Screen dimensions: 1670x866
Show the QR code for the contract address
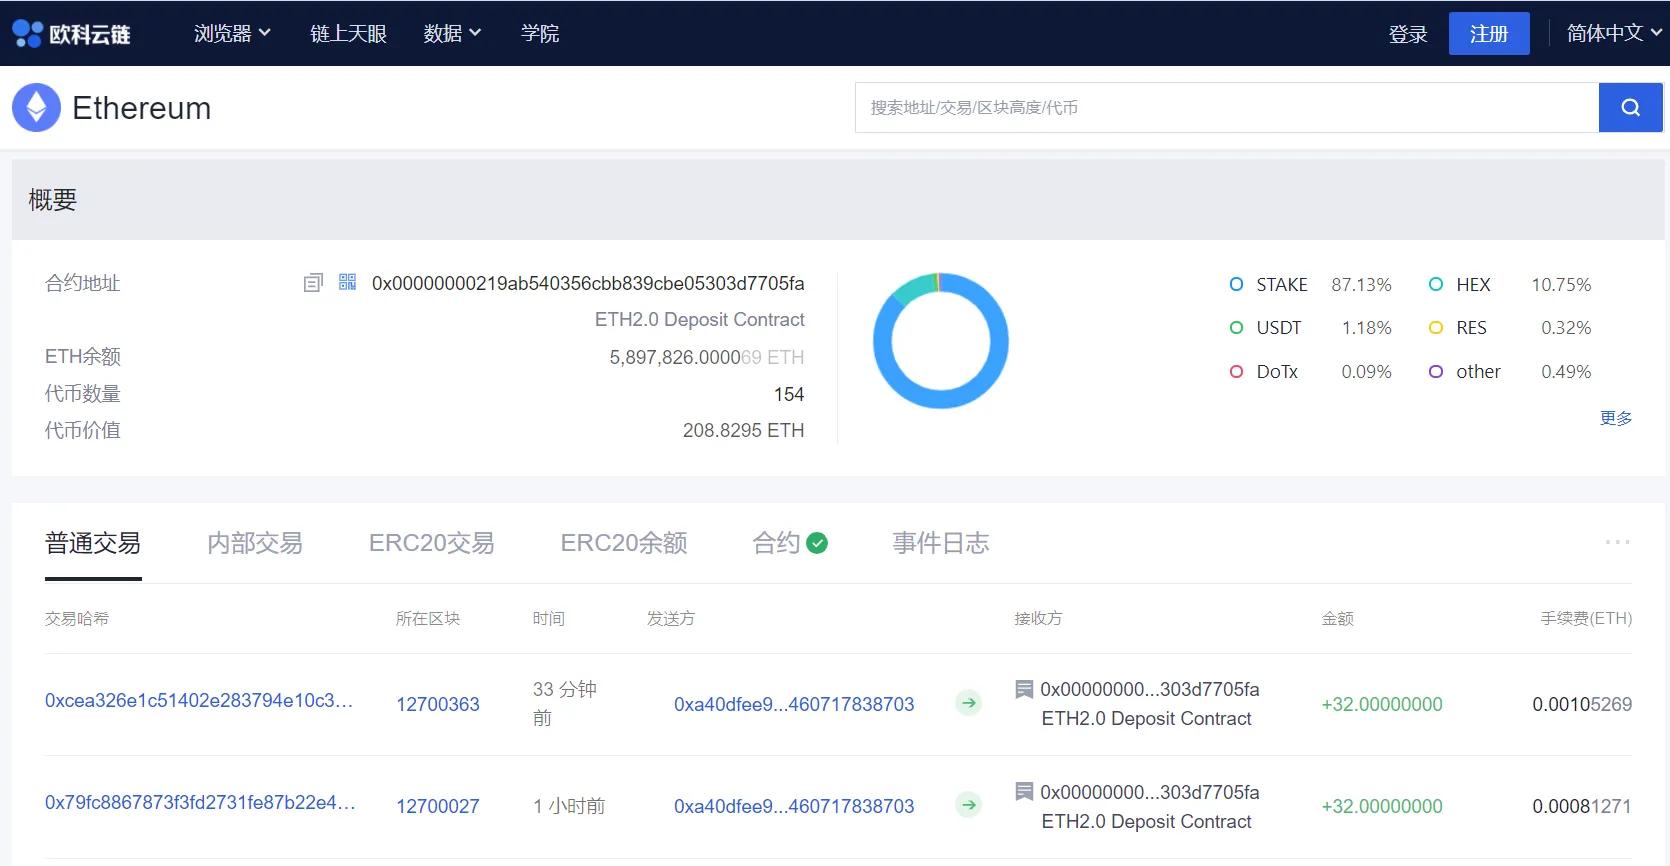(347, 282)
